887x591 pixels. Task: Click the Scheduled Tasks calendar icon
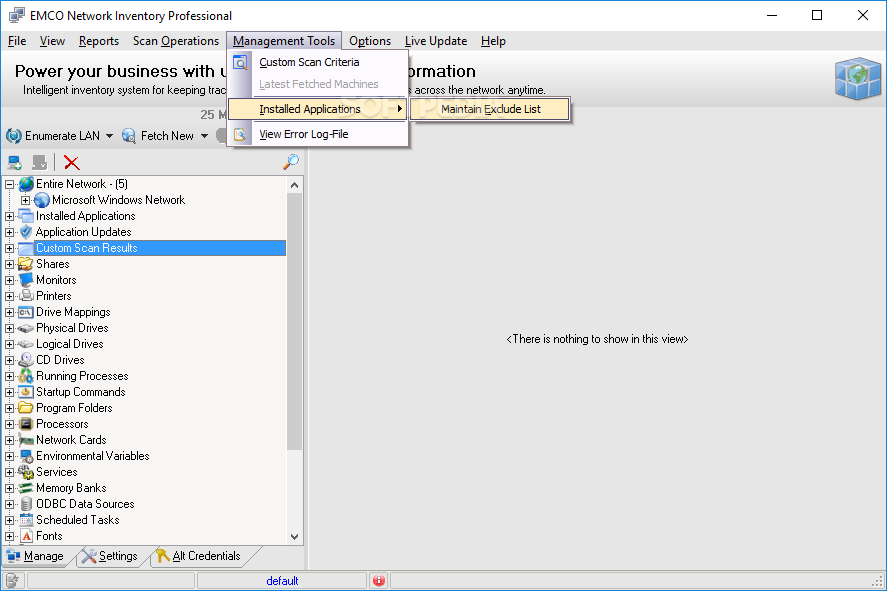[x=26, y=520]
